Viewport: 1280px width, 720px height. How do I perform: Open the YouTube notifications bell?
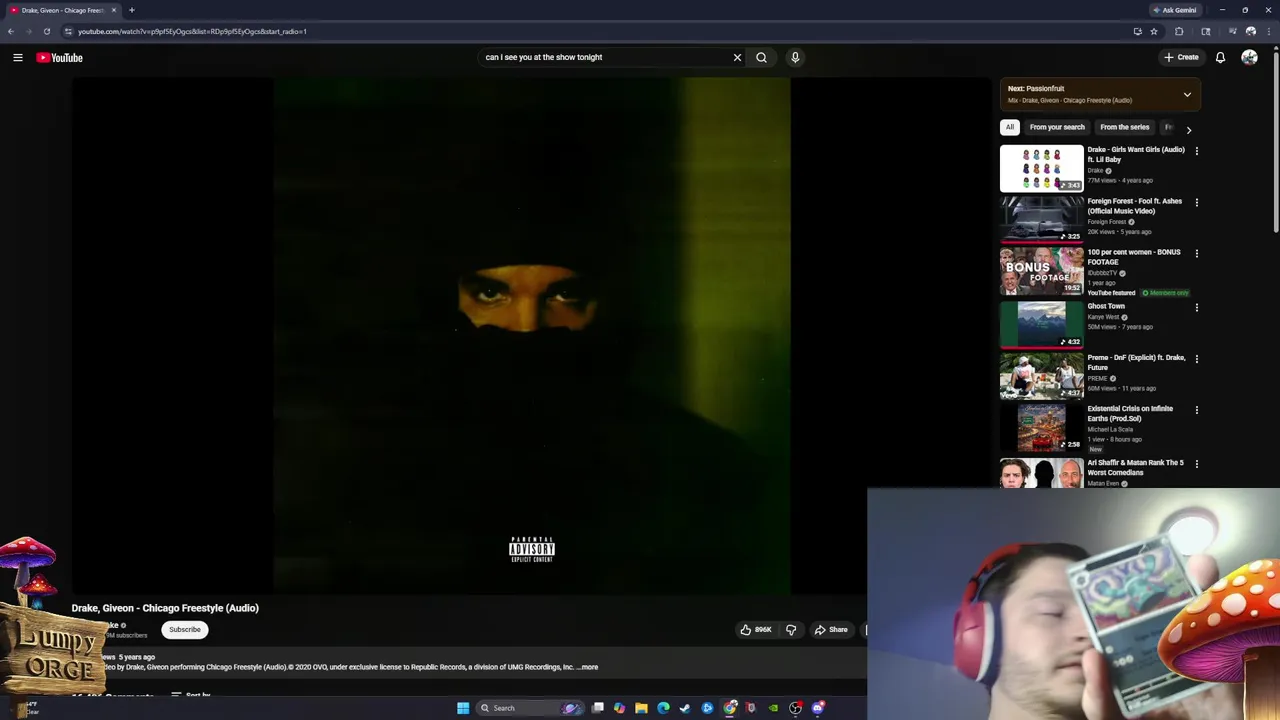(1220, 57)
